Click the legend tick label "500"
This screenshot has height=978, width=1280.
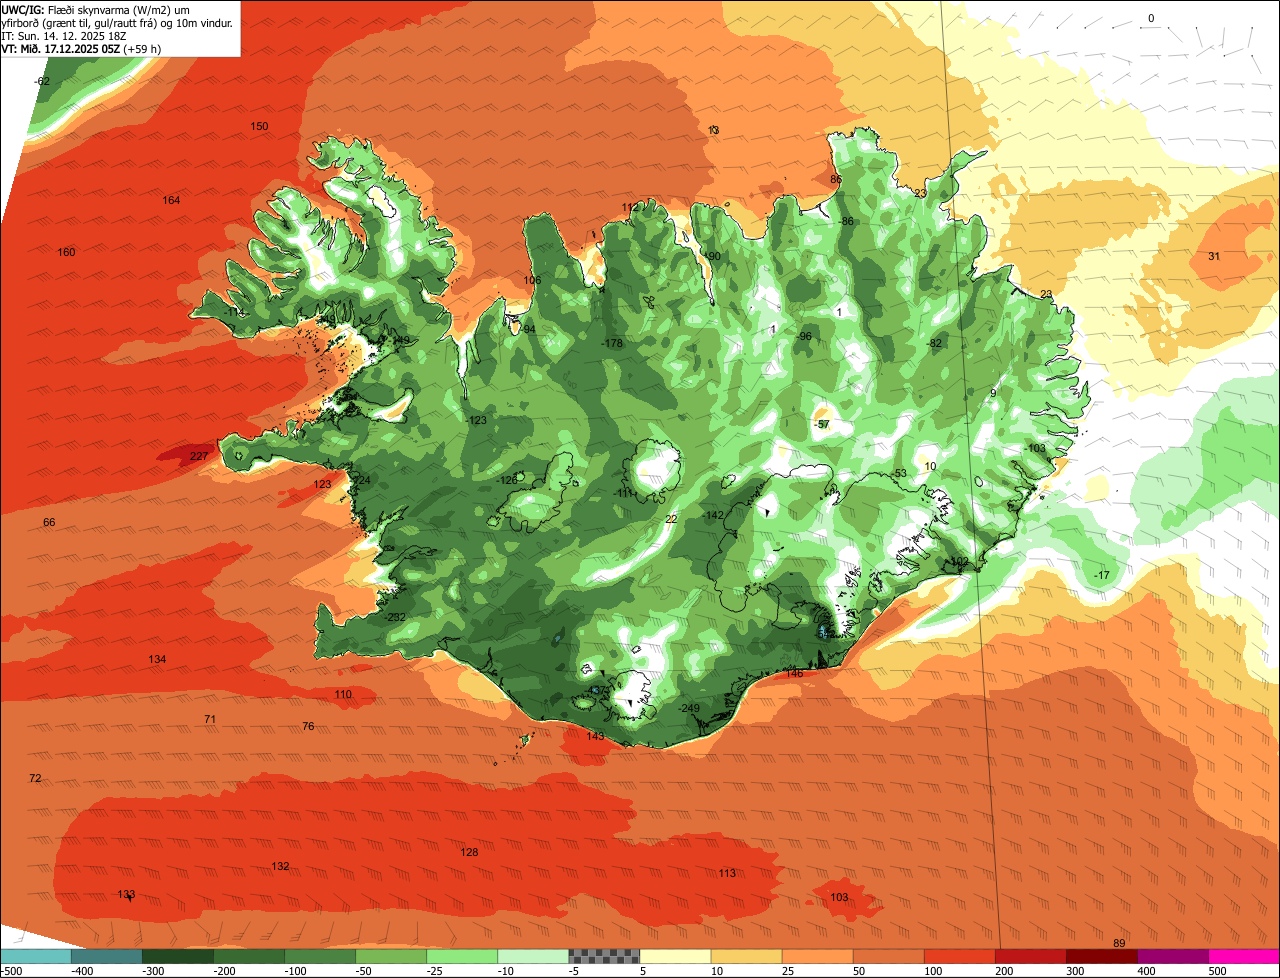(x=1216, y=970)
